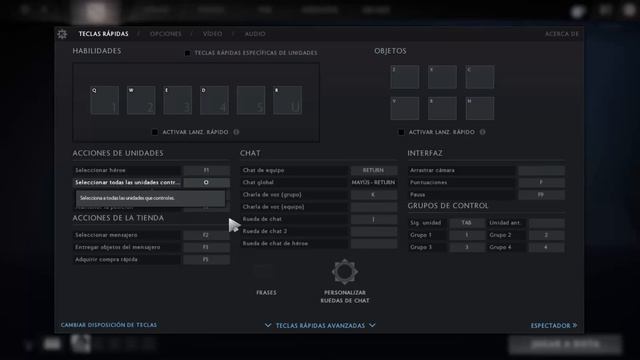Select the R ultimate ability slot

pos(288,100)
